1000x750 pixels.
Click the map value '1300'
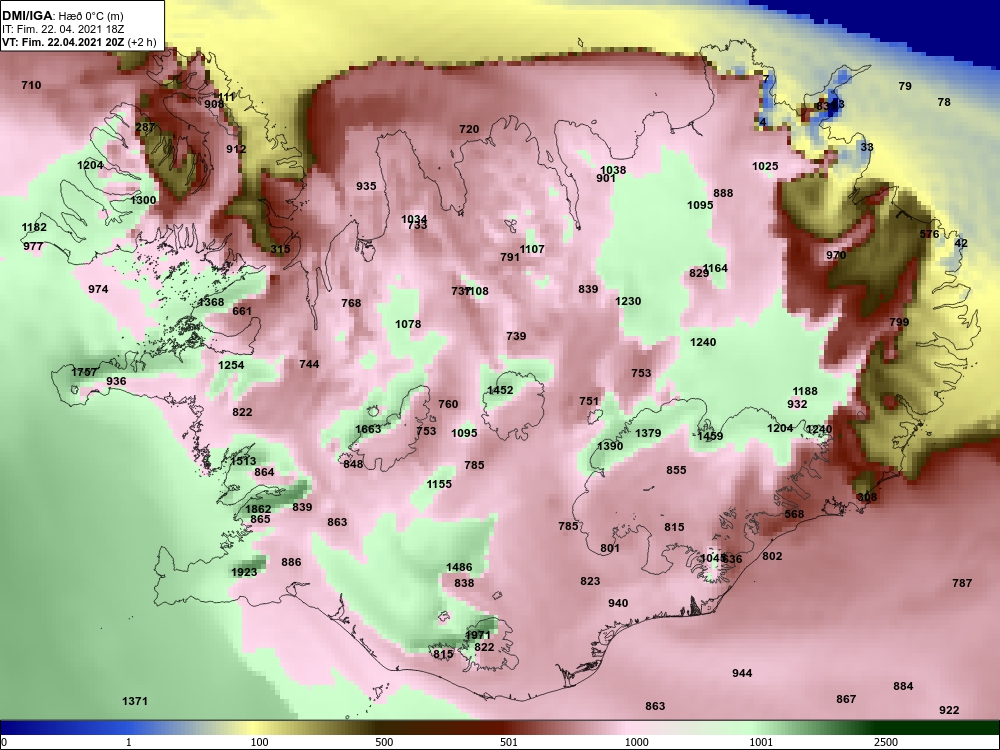coord(143,200)
